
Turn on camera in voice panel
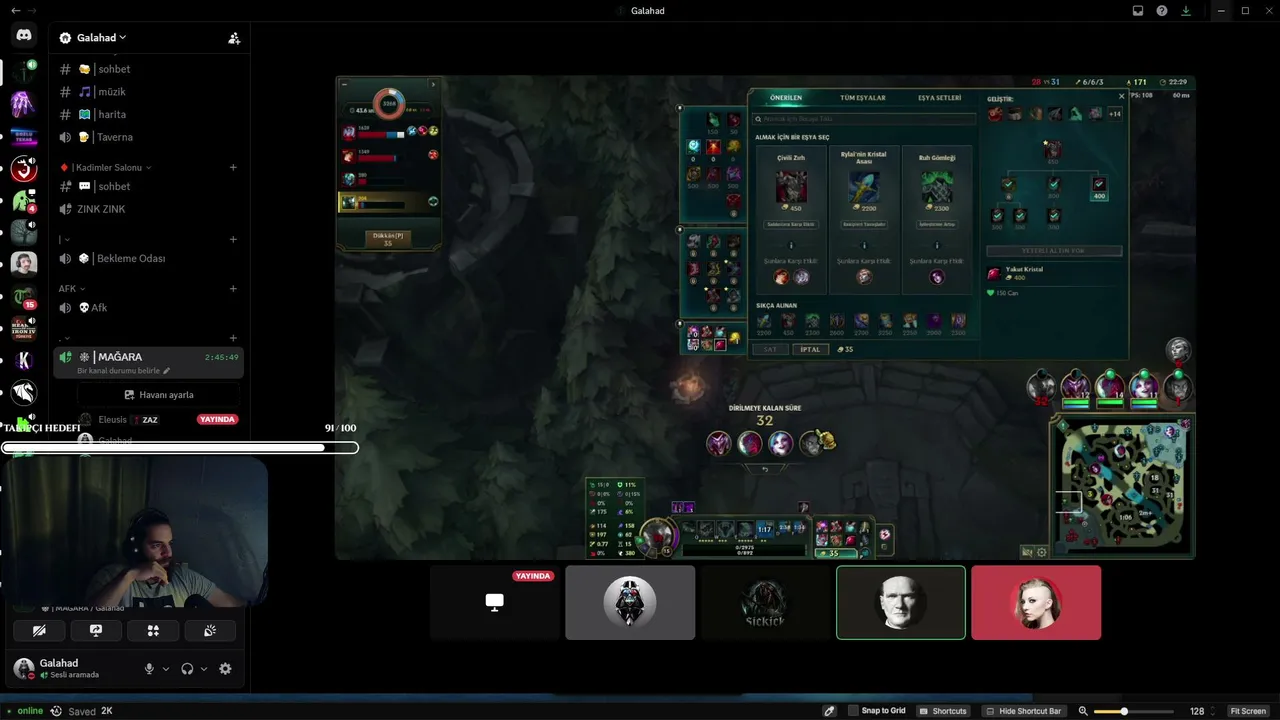pyautogui.click(x=40, y=631)
